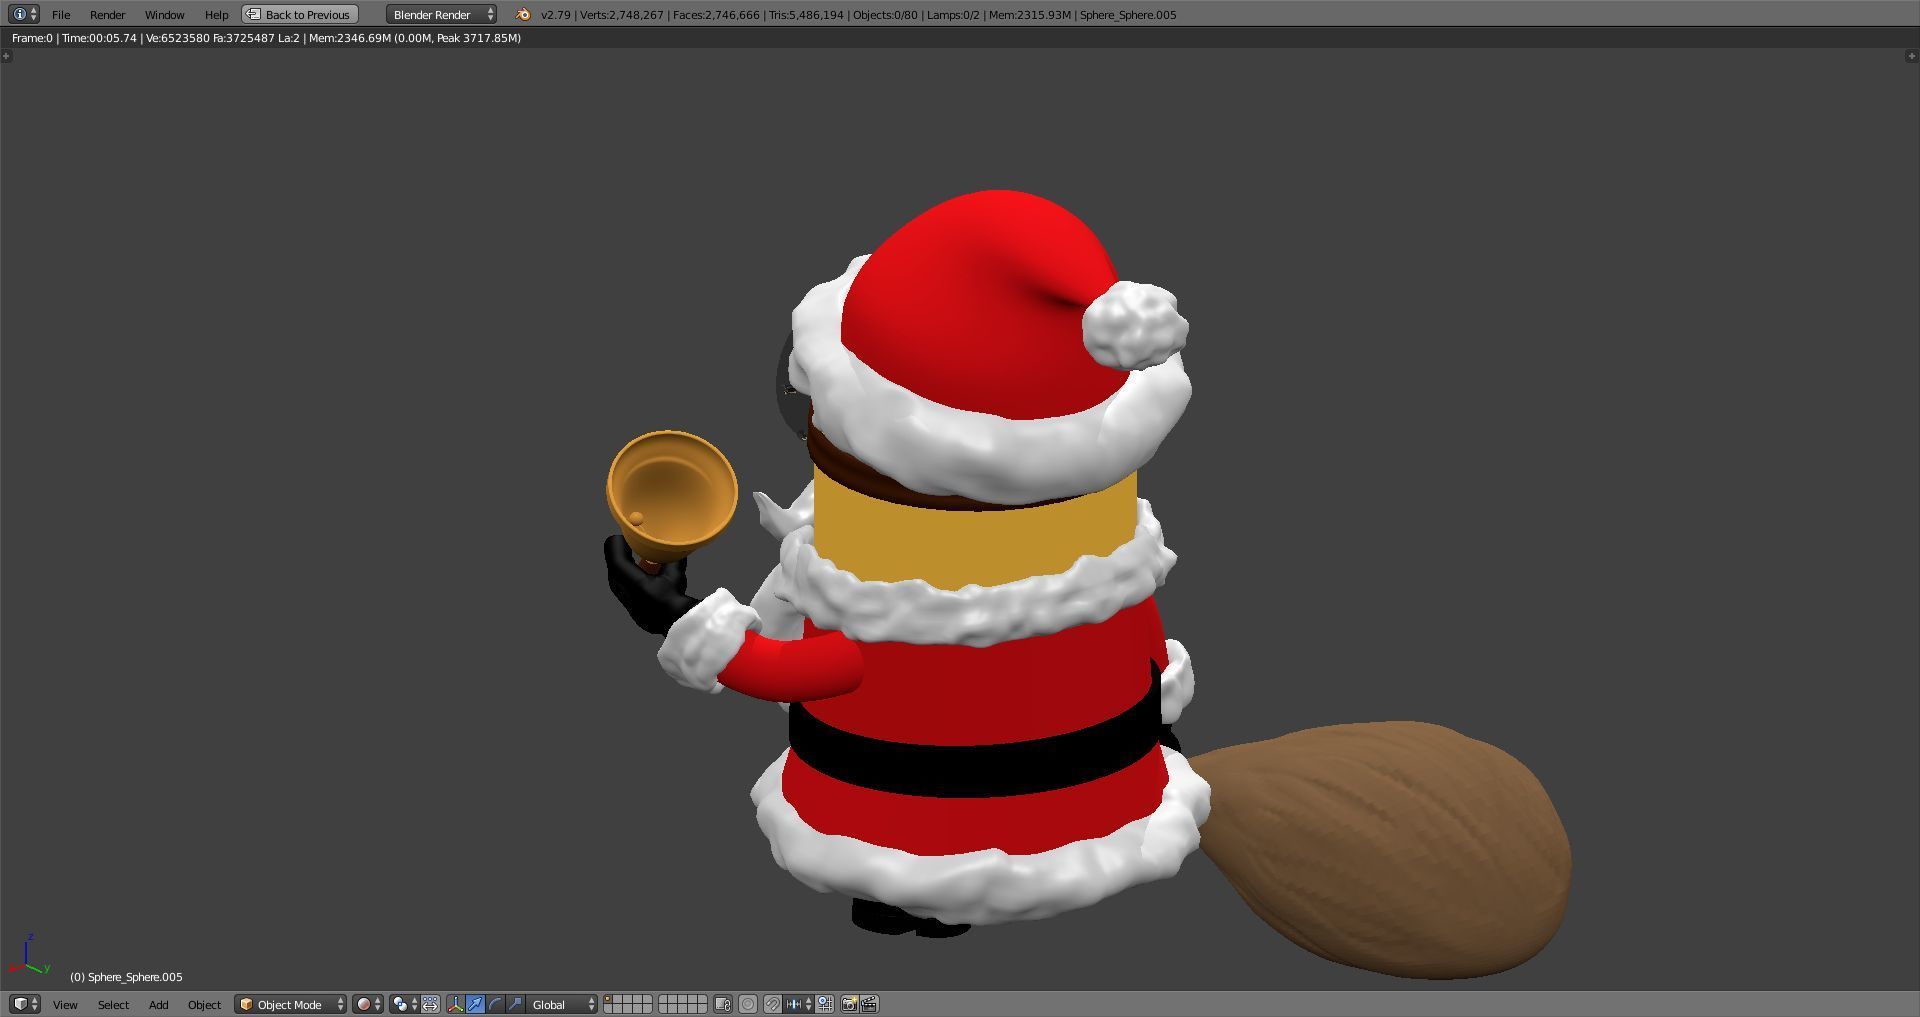Click the proportional editing icon
This screenshot has height=1017, width=1920.
pyautogui.click(x=748, y=1004)
